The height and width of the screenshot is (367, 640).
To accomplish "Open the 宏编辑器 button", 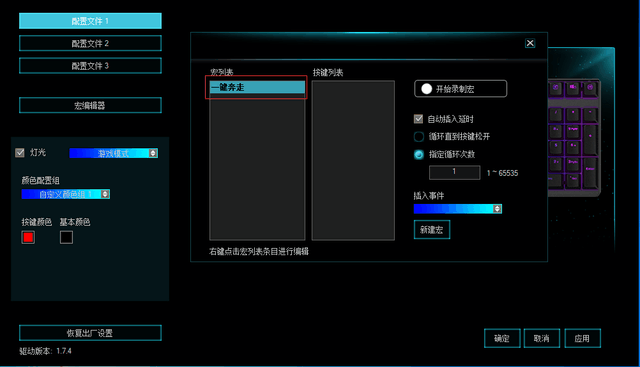I will point(90,105).
